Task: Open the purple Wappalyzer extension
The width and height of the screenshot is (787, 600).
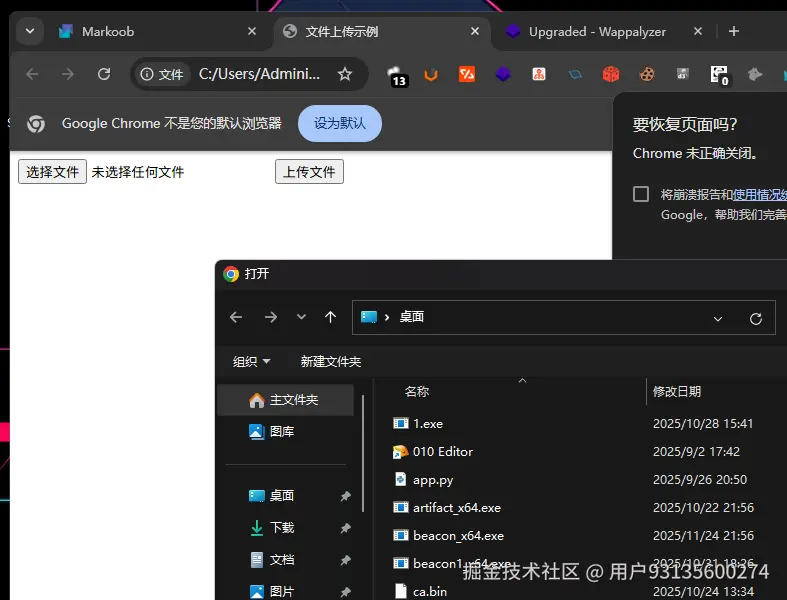Action: pos(503,74)
